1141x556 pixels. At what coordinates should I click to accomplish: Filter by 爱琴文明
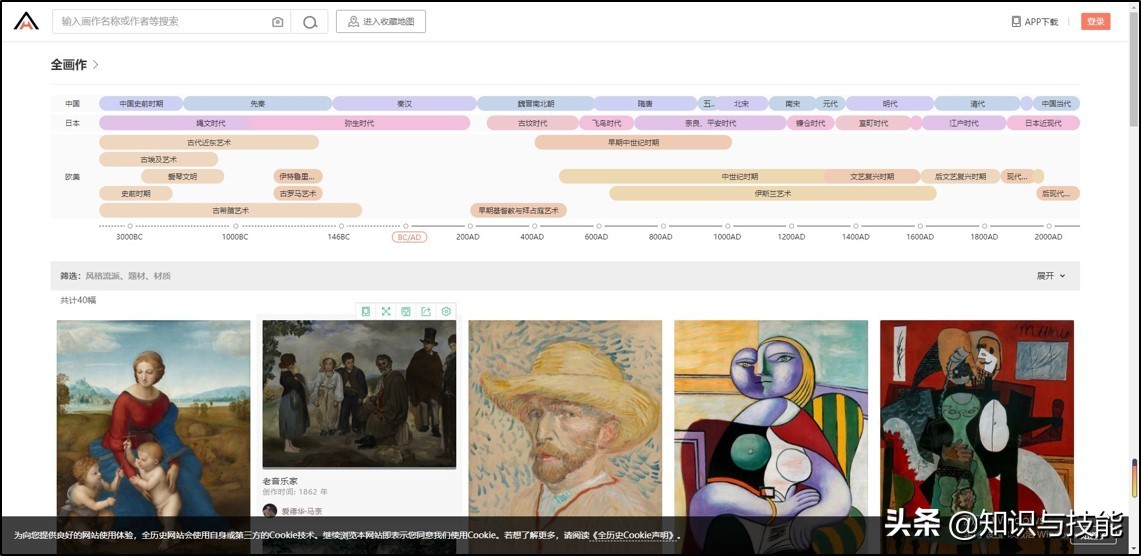(183, 177)
